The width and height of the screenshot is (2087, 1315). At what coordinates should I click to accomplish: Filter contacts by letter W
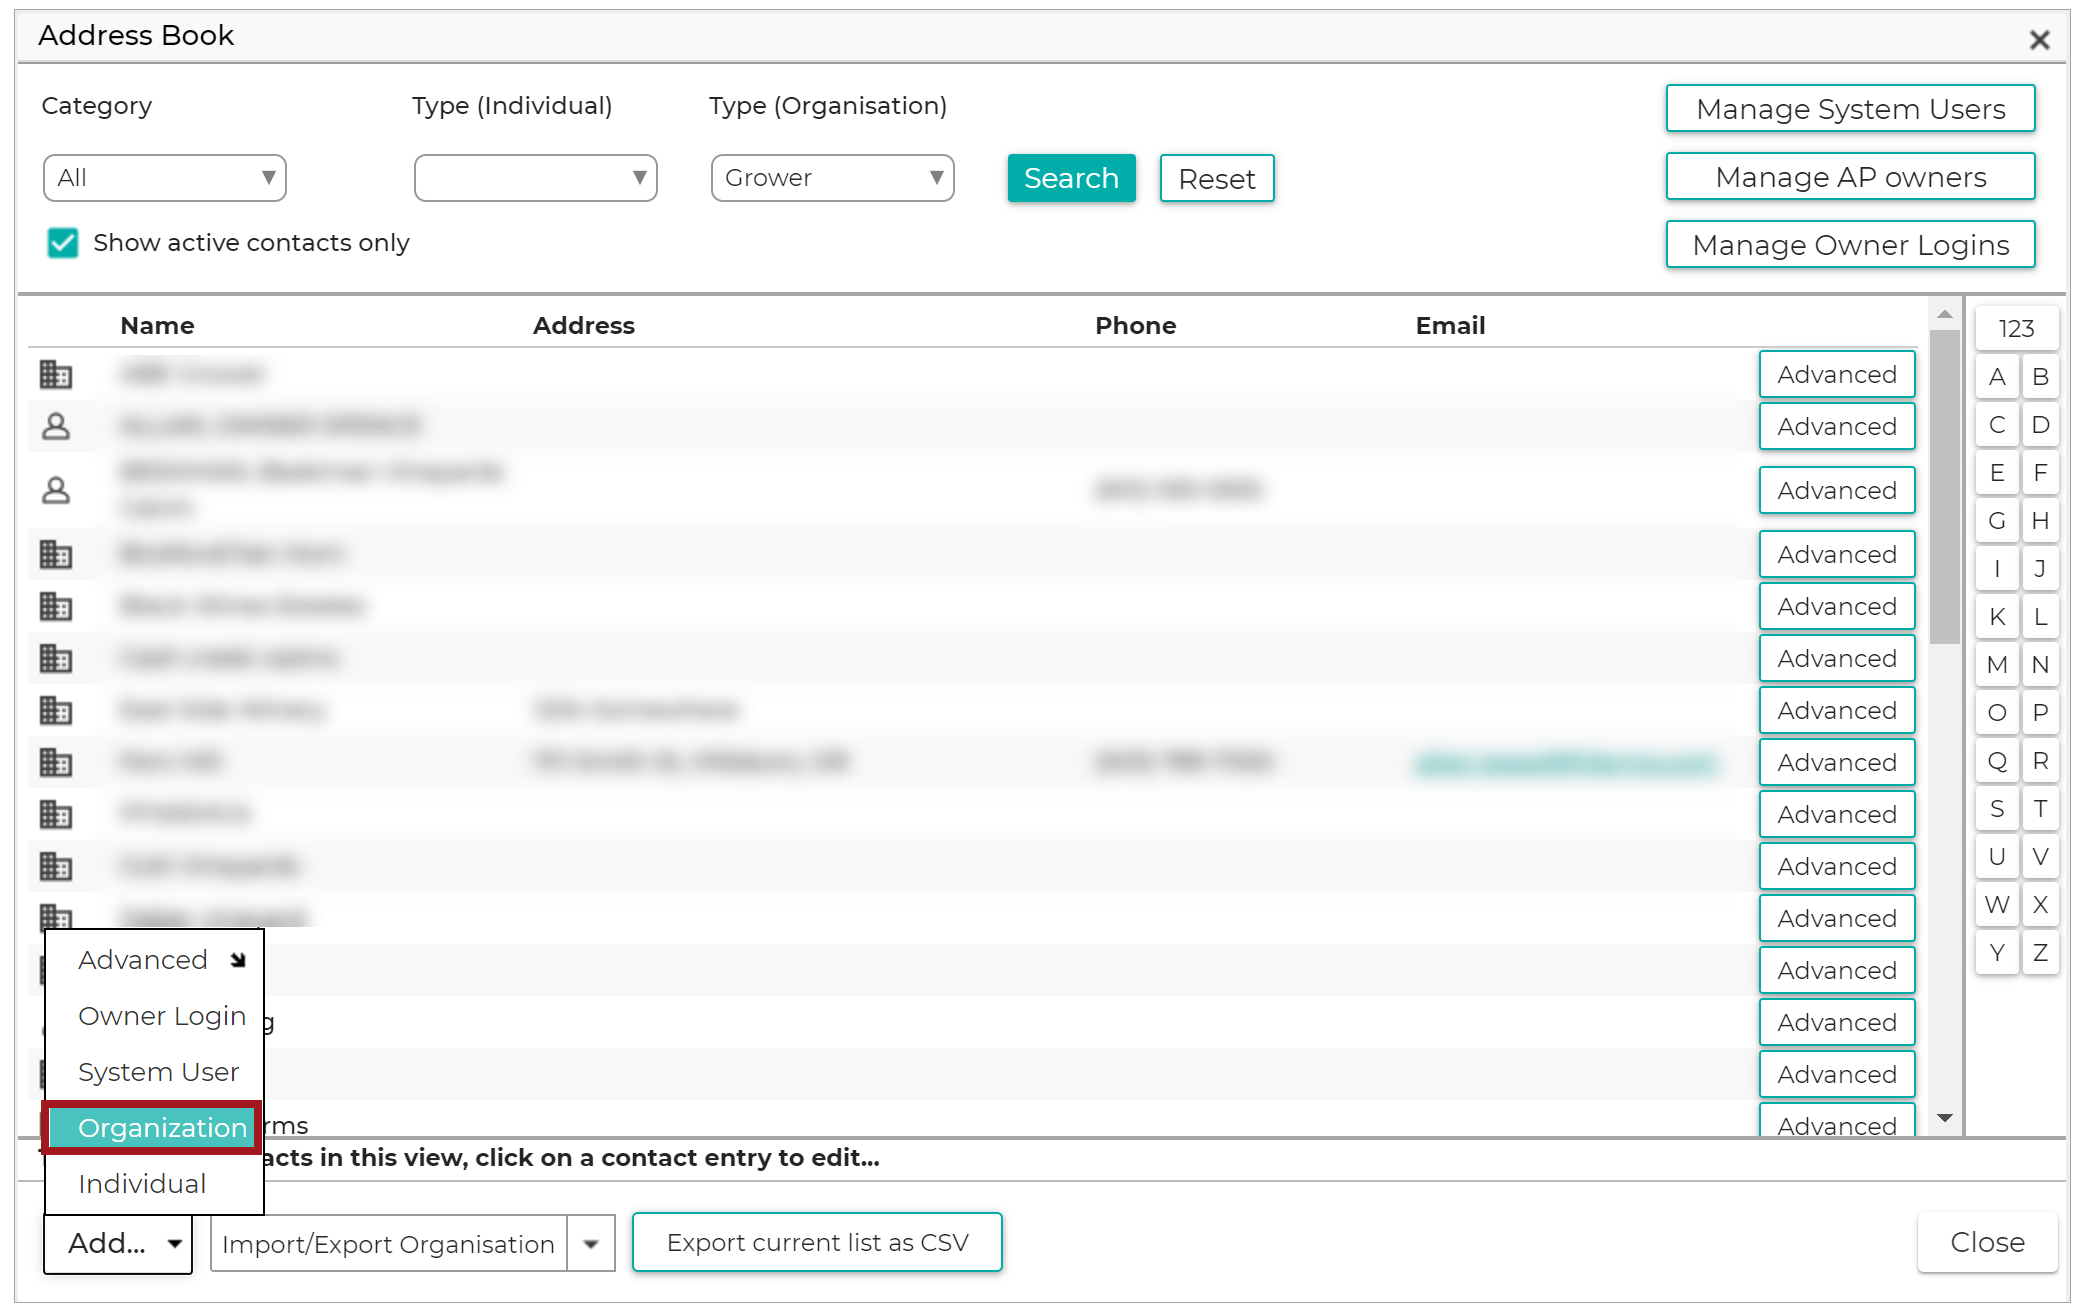[1997, 905]
